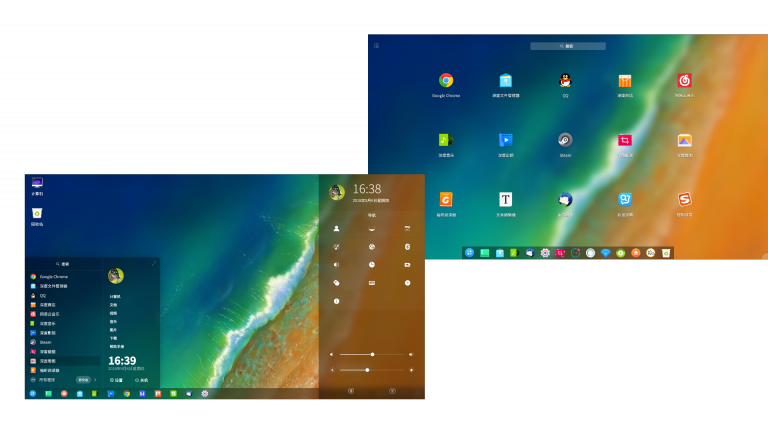The width and height of the screenshot is (768, 432).
Task: Open the Sogou input 'S' icon
Action: (x=684, y=199)
